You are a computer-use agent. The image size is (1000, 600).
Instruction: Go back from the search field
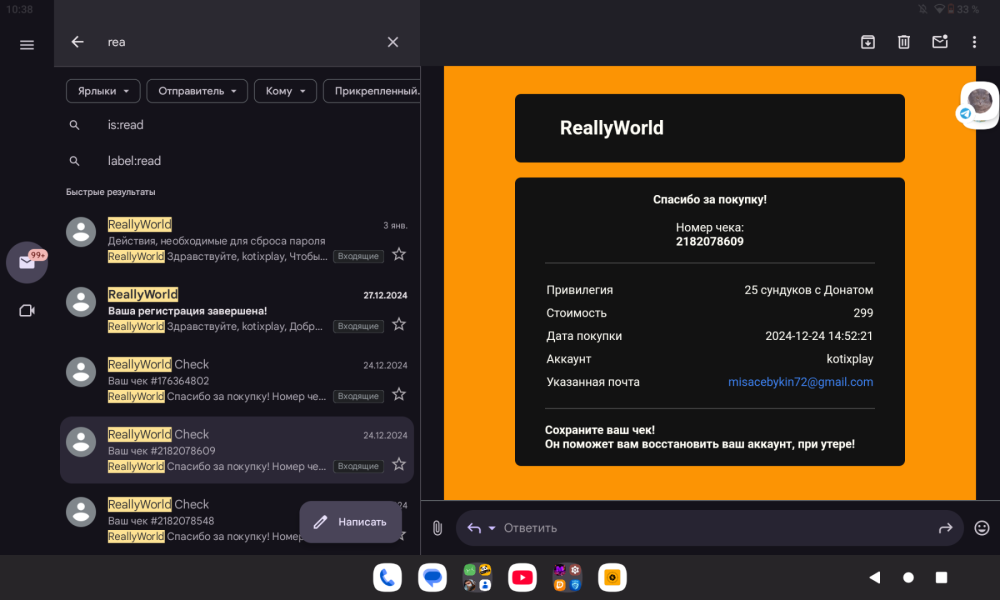(77, 42)
